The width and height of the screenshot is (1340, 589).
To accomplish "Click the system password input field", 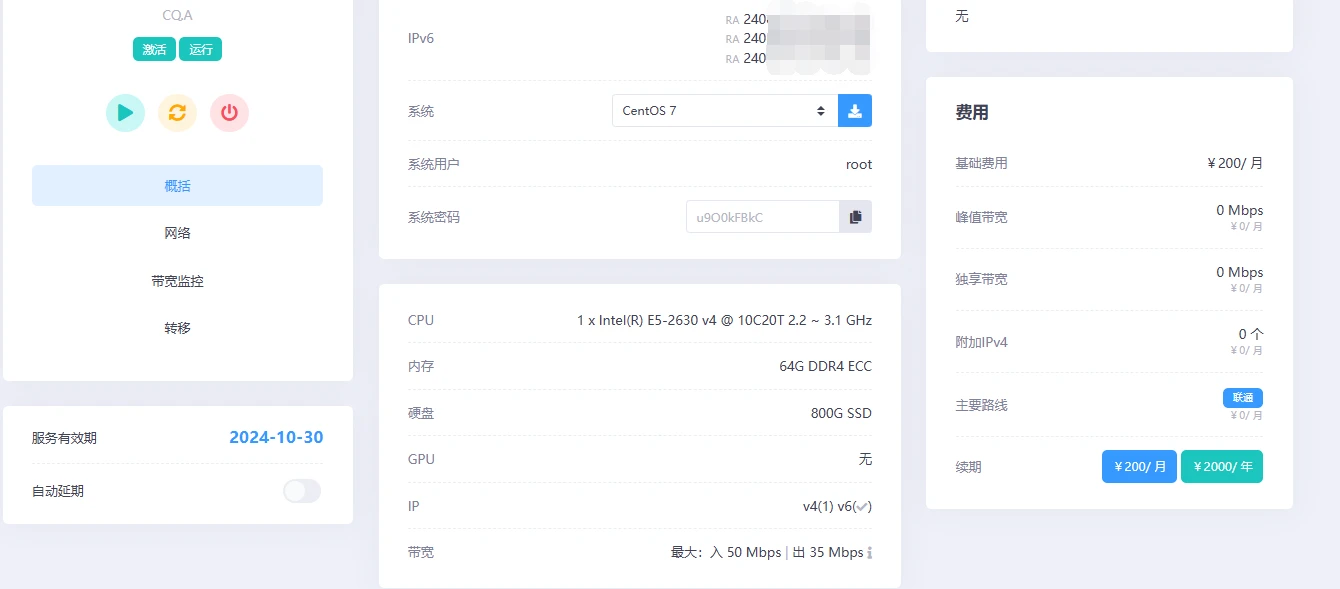I will (x=761, y=217).
